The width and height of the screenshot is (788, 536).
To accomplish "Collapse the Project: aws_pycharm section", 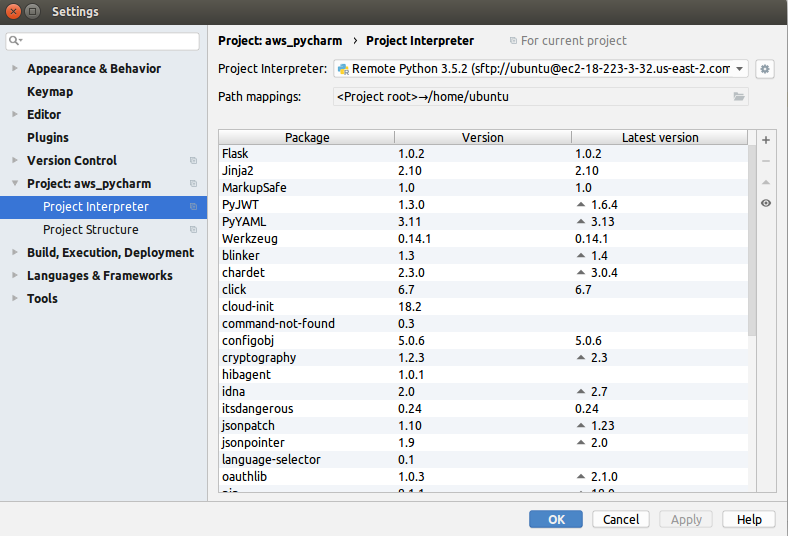I will pyautogui.click(x=15, y=183).
